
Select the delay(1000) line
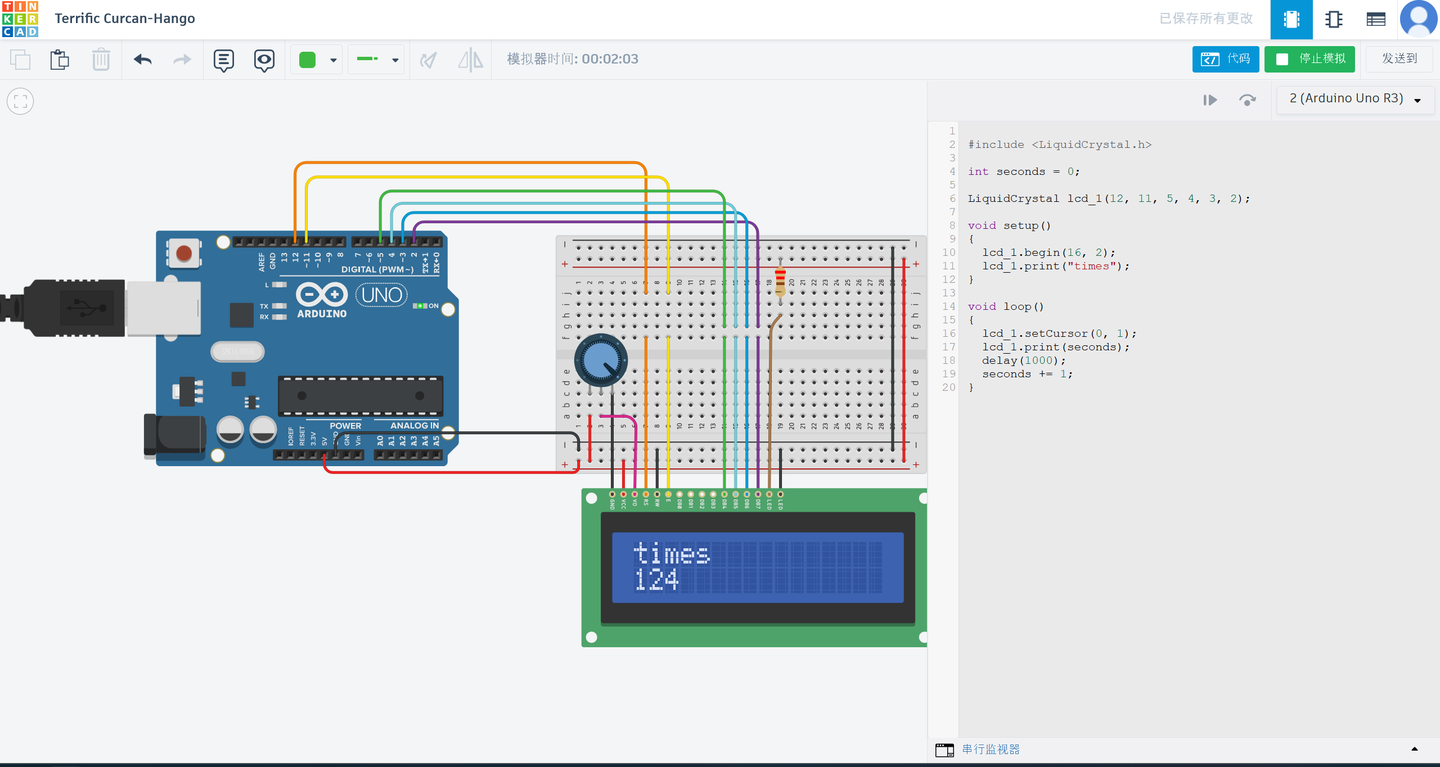click(x=1024, y=361)
